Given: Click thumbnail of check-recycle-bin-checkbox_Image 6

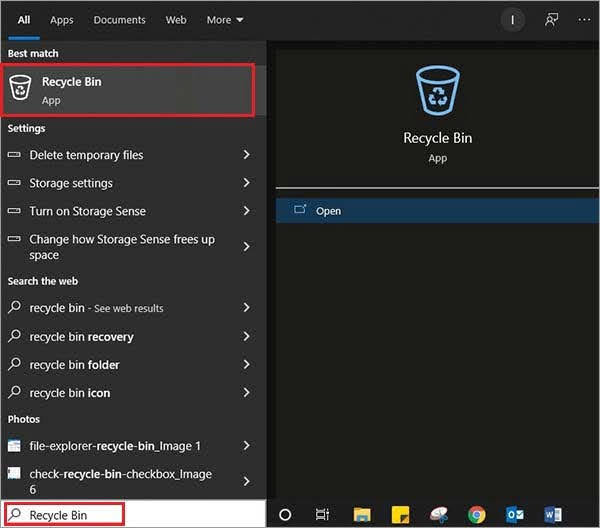Looking at the screenshot, I should pos(14,473).
